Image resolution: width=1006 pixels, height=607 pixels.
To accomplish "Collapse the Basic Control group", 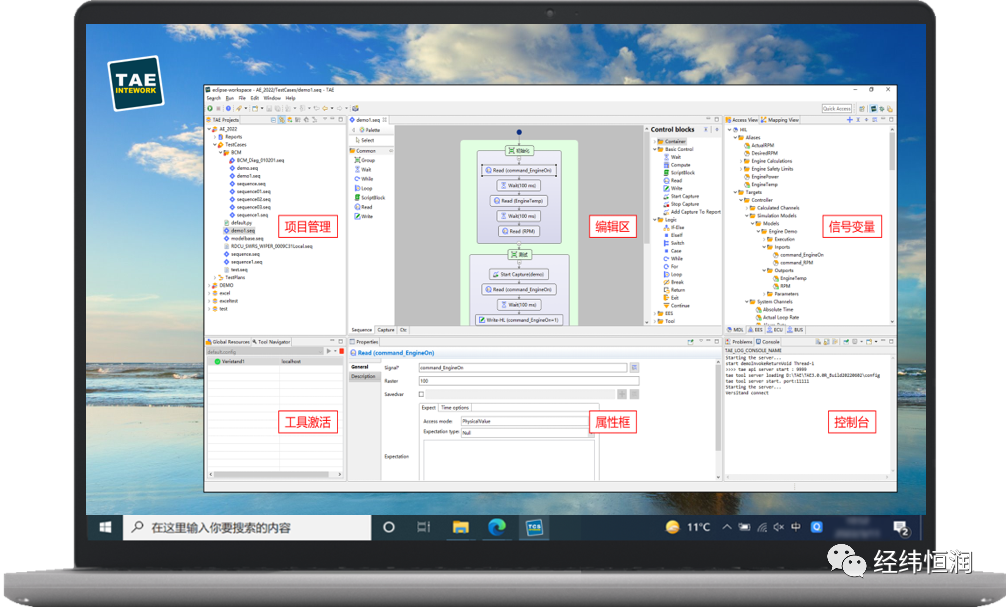I will pyautogui.click(x=654, y=149).
